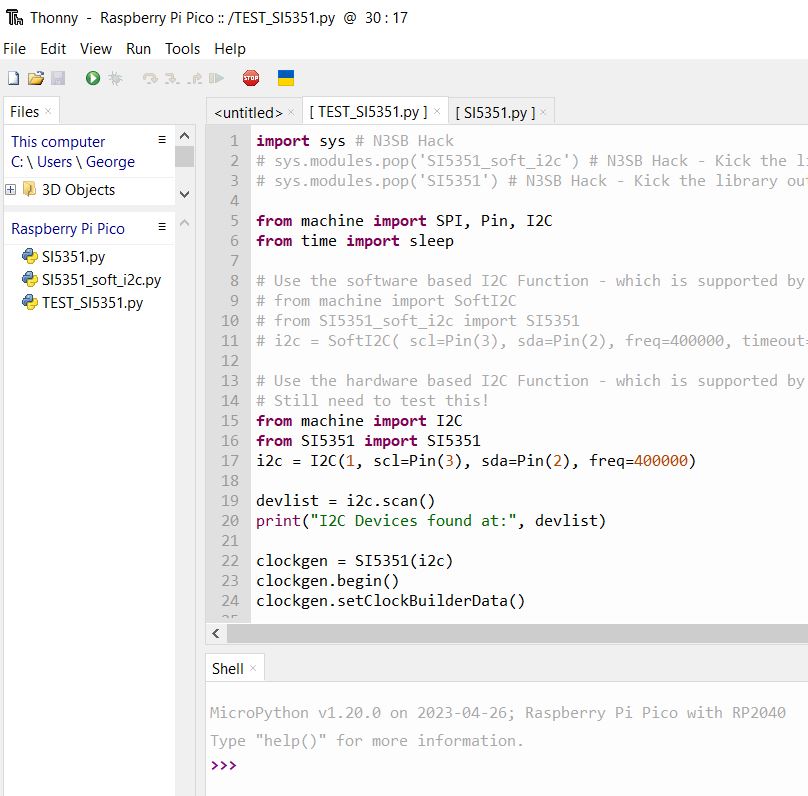808x796 pixels.
Task: Click the Thonny application logo icon
Action: pos(14,17)
